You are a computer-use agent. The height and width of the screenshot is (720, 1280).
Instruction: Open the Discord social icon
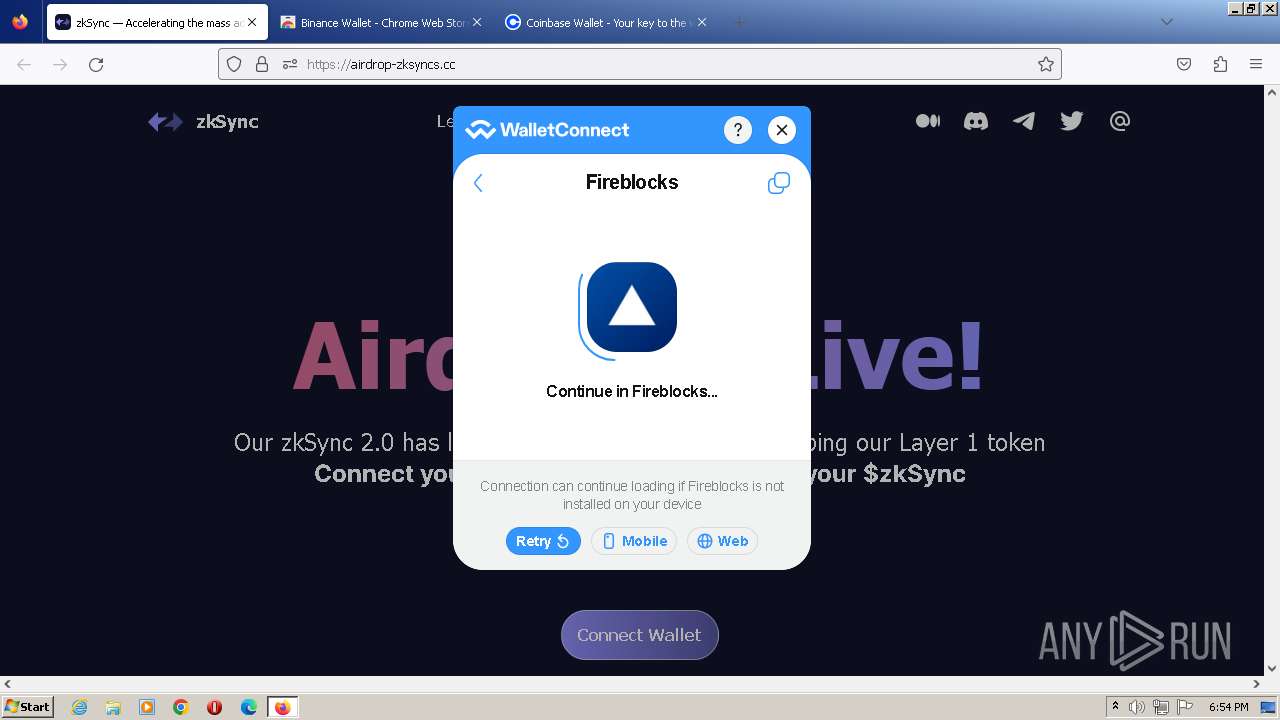(976, 121)
